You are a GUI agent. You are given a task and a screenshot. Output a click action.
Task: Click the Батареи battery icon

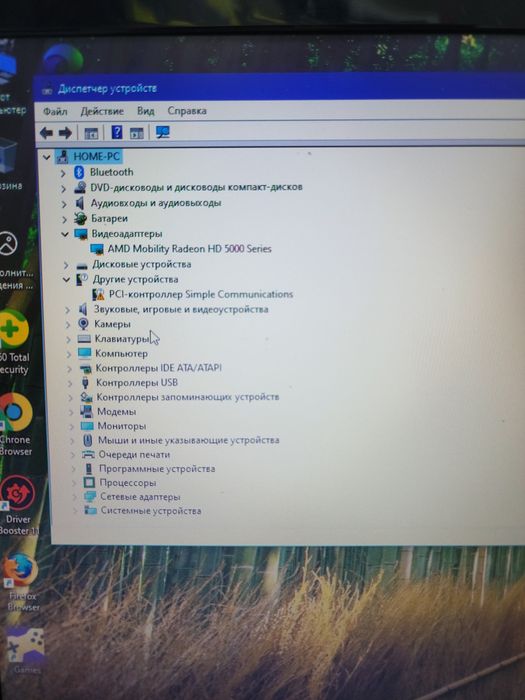point(80,218)
